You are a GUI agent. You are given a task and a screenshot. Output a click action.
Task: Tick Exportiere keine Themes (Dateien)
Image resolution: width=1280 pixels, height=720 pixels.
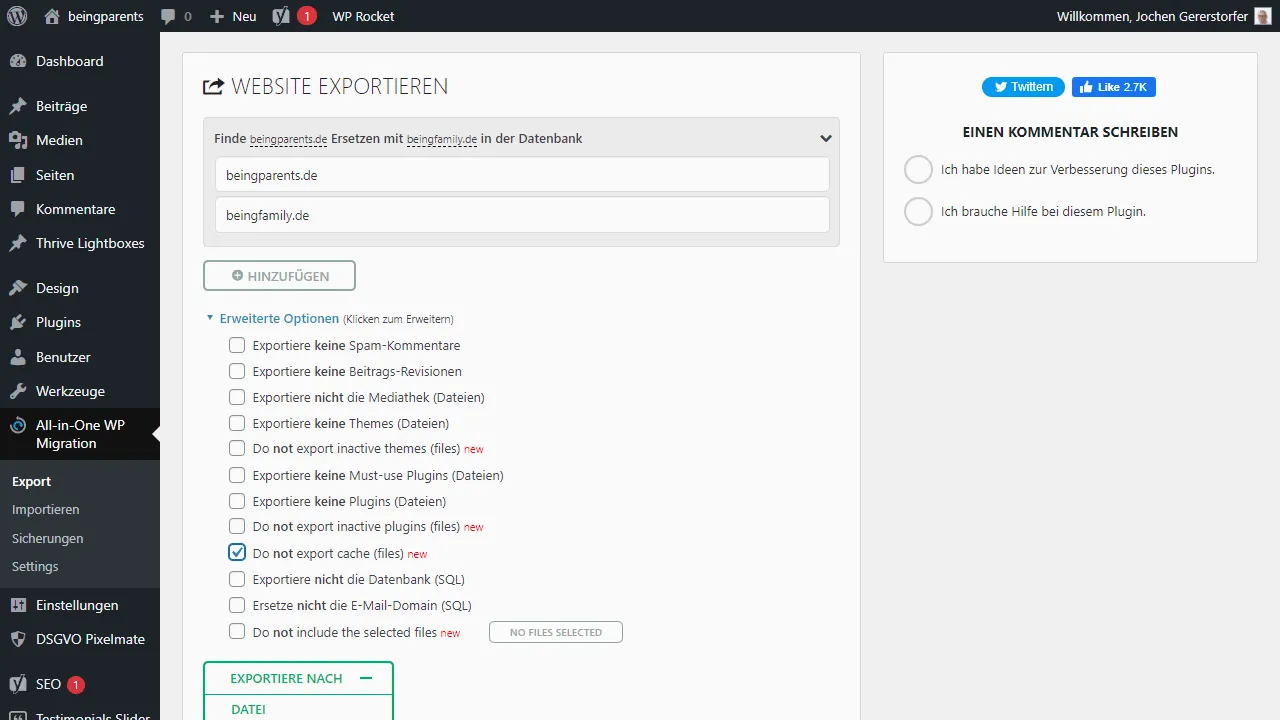click(237, 423)
